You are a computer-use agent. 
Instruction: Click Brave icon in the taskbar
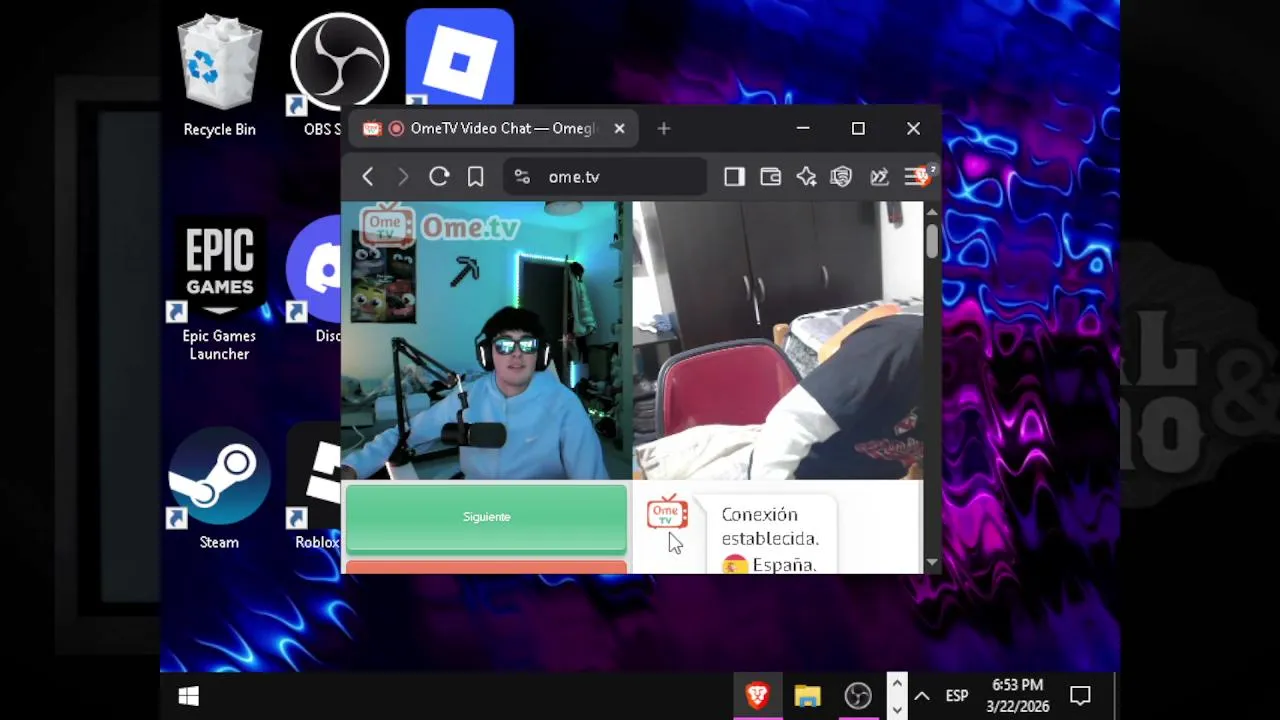point(757,696)
